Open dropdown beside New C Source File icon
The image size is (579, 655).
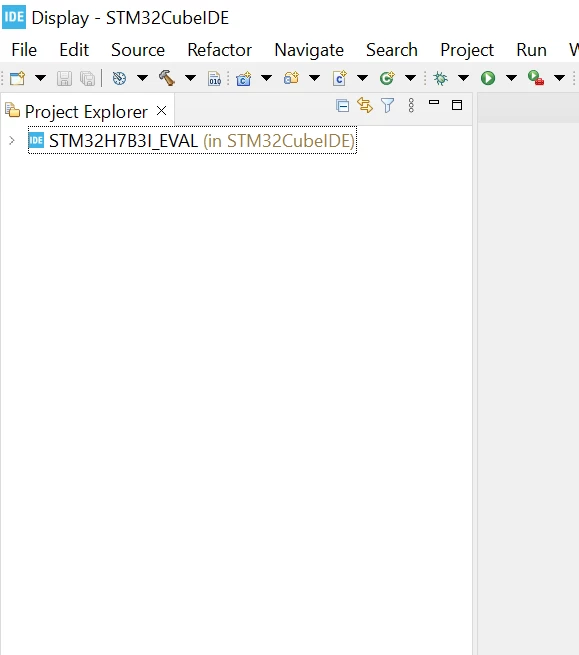(x=363, y=78)
